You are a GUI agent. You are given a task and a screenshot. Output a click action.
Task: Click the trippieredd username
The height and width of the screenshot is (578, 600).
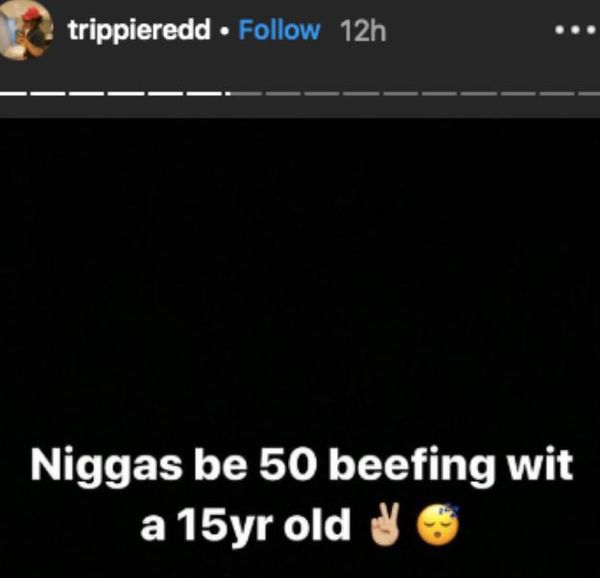(x=140, y=30)
